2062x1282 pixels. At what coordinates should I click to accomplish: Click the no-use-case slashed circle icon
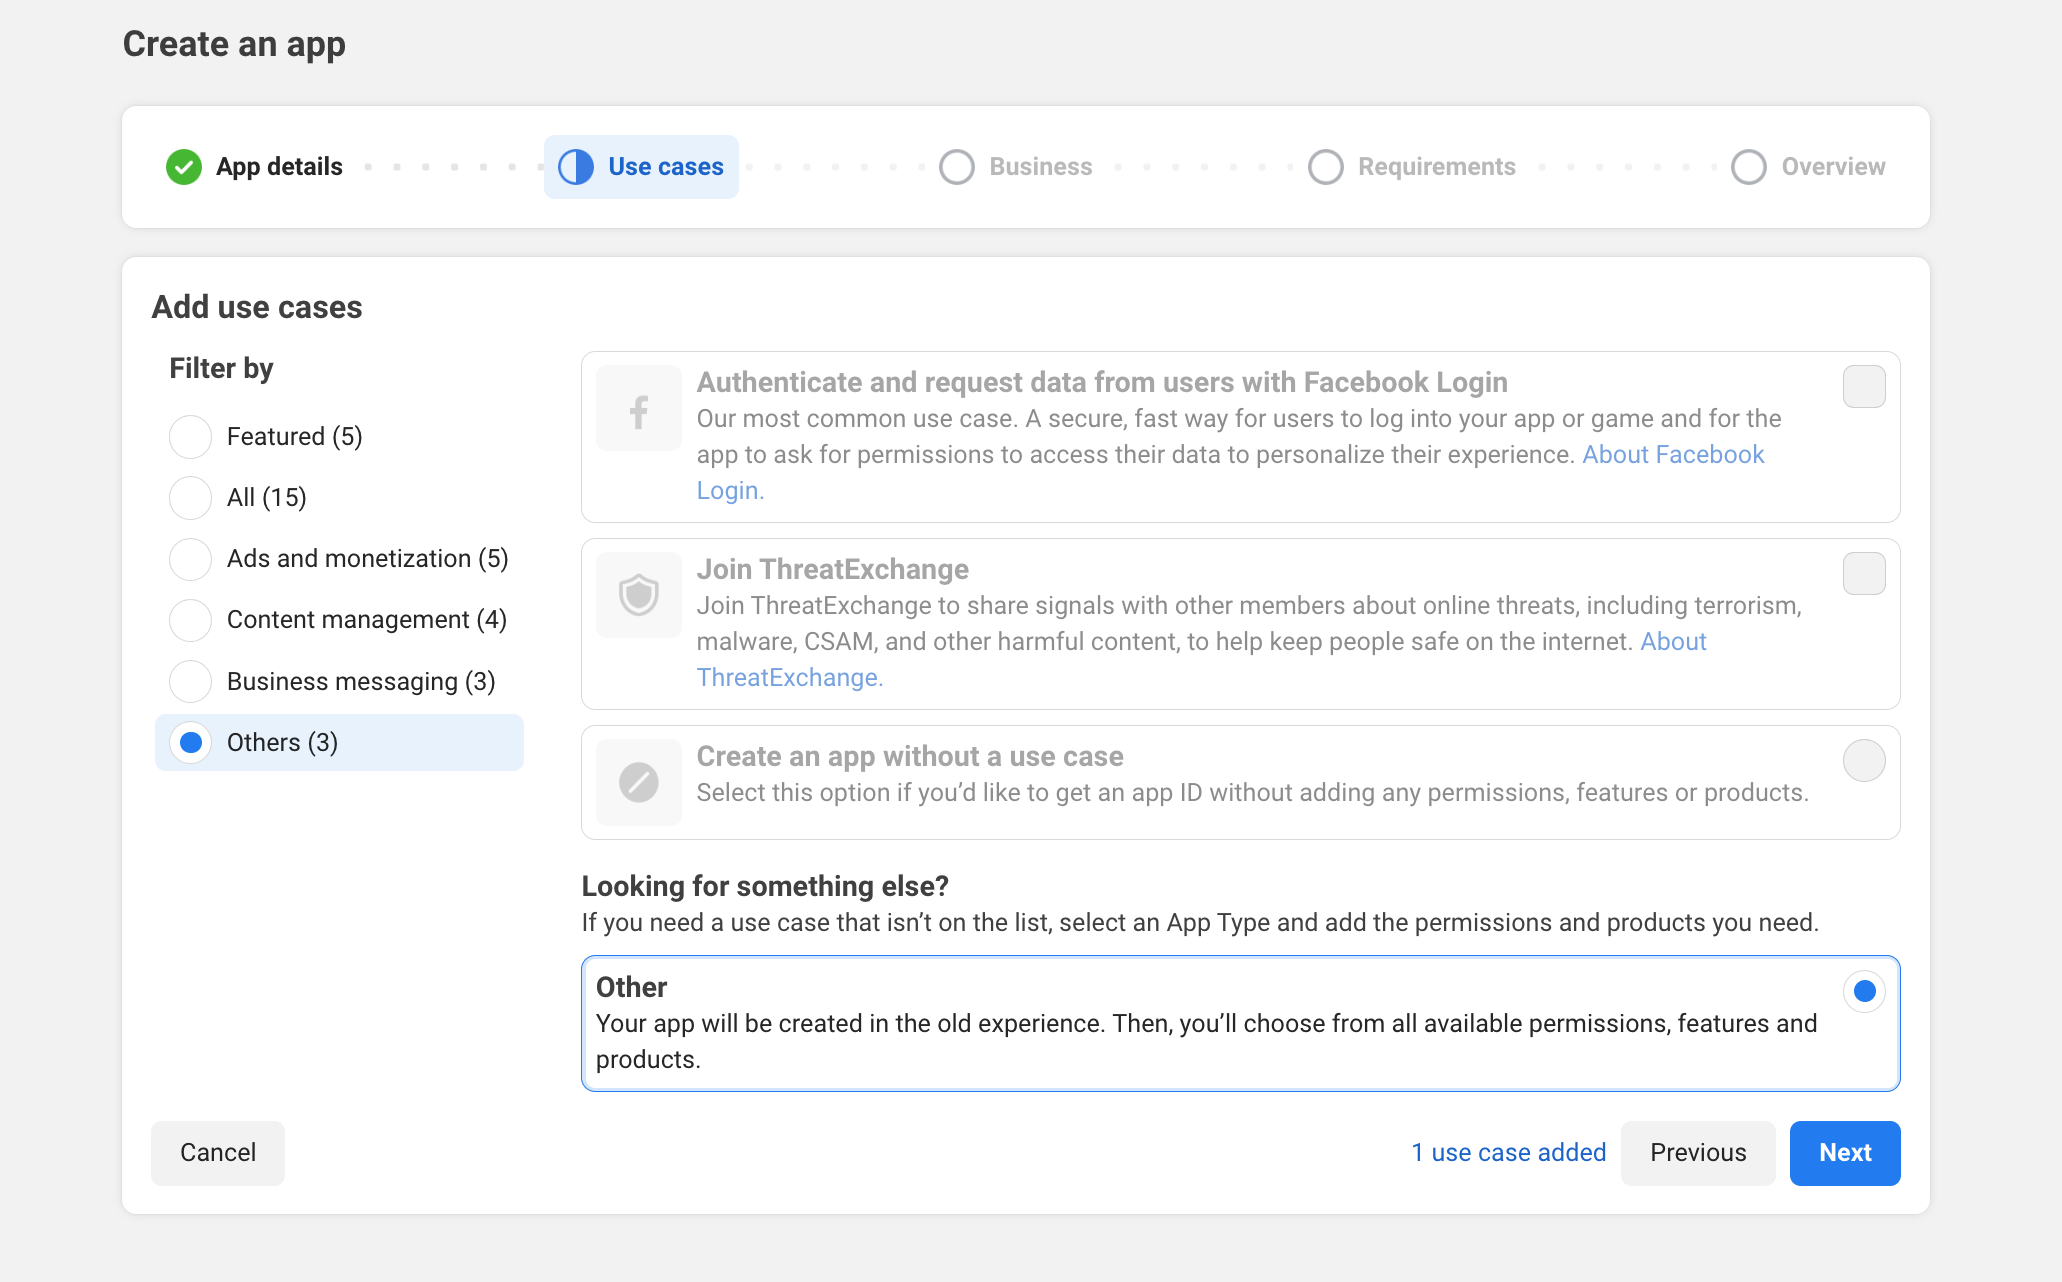pyautogui.click(x=639, y=782)
